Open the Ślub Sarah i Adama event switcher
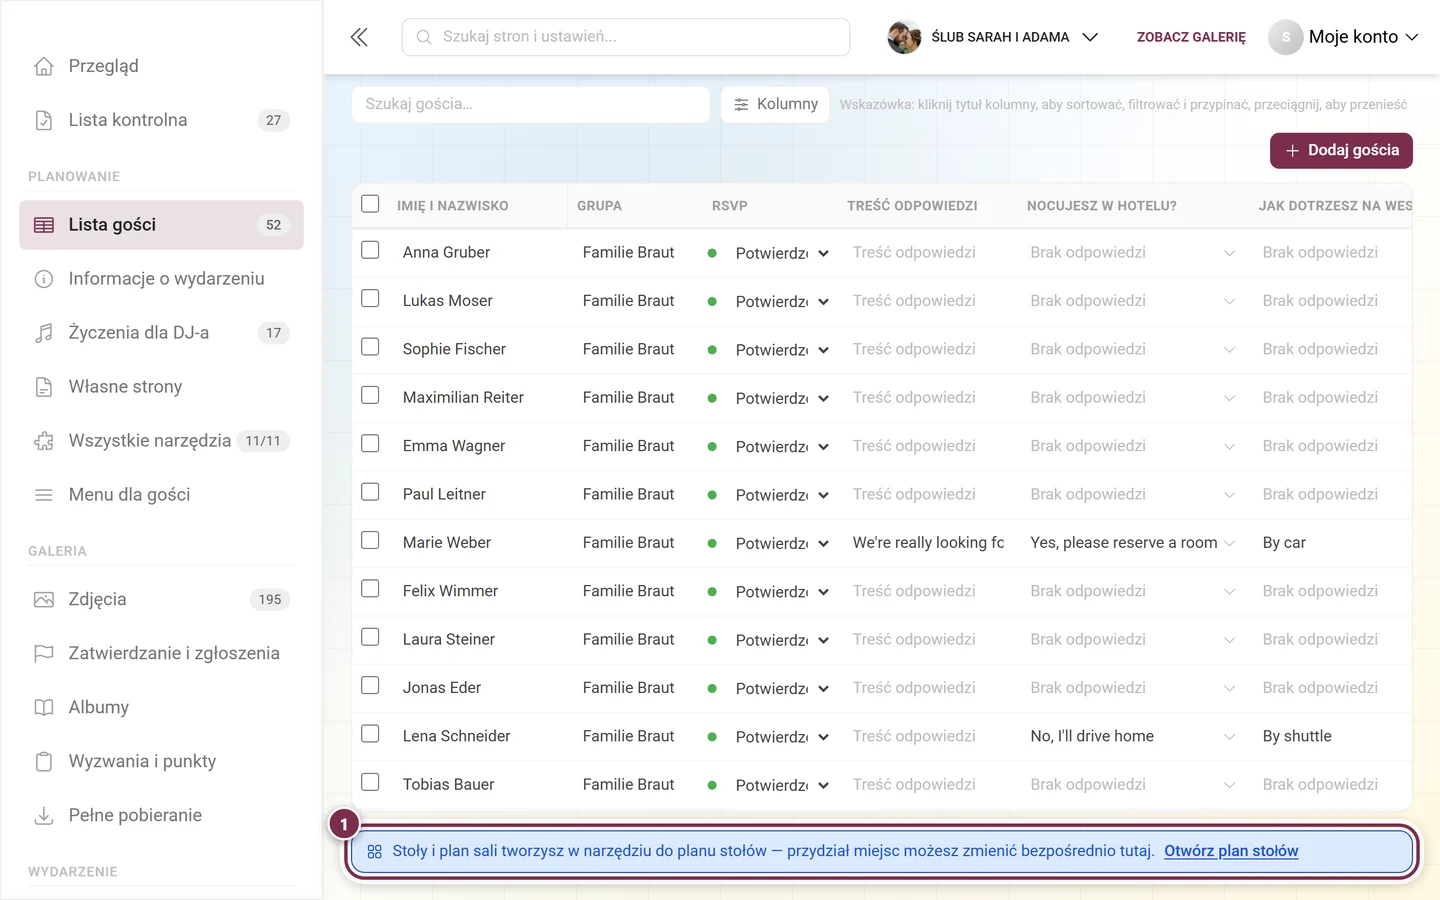 coord(993,37)
